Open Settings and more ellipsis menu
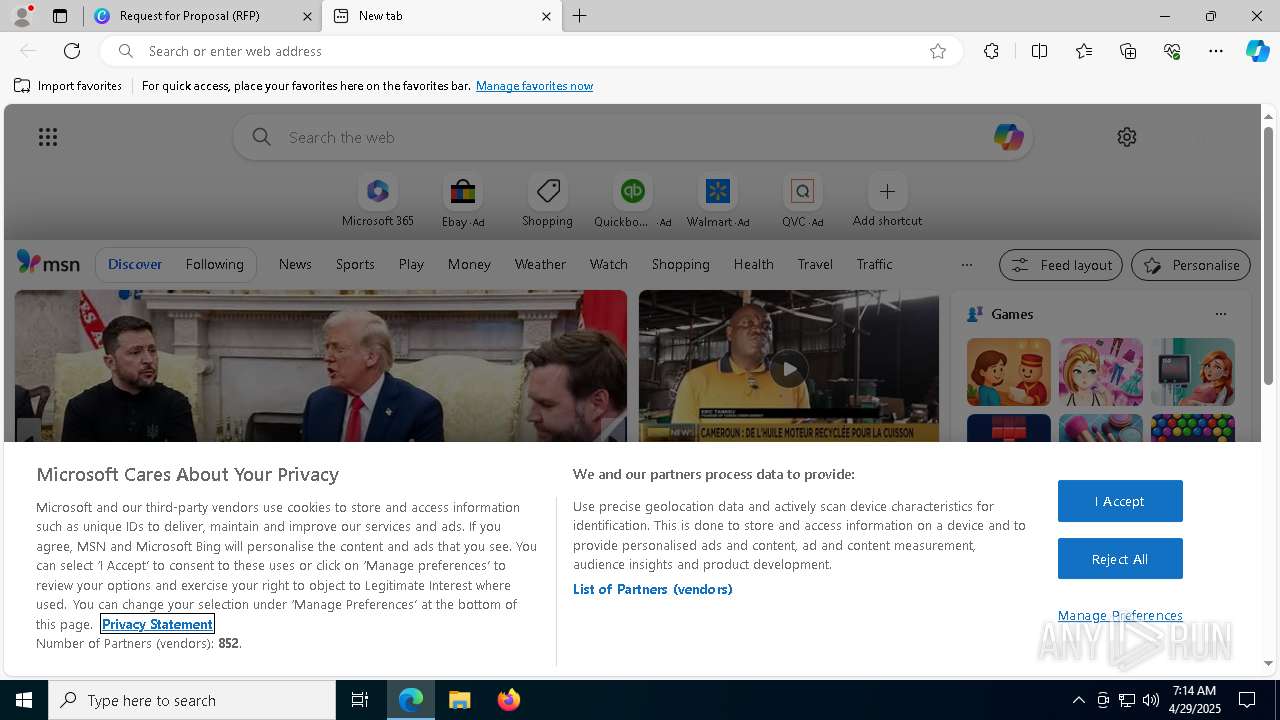 pyautogui.click(x=1216, y=51)
